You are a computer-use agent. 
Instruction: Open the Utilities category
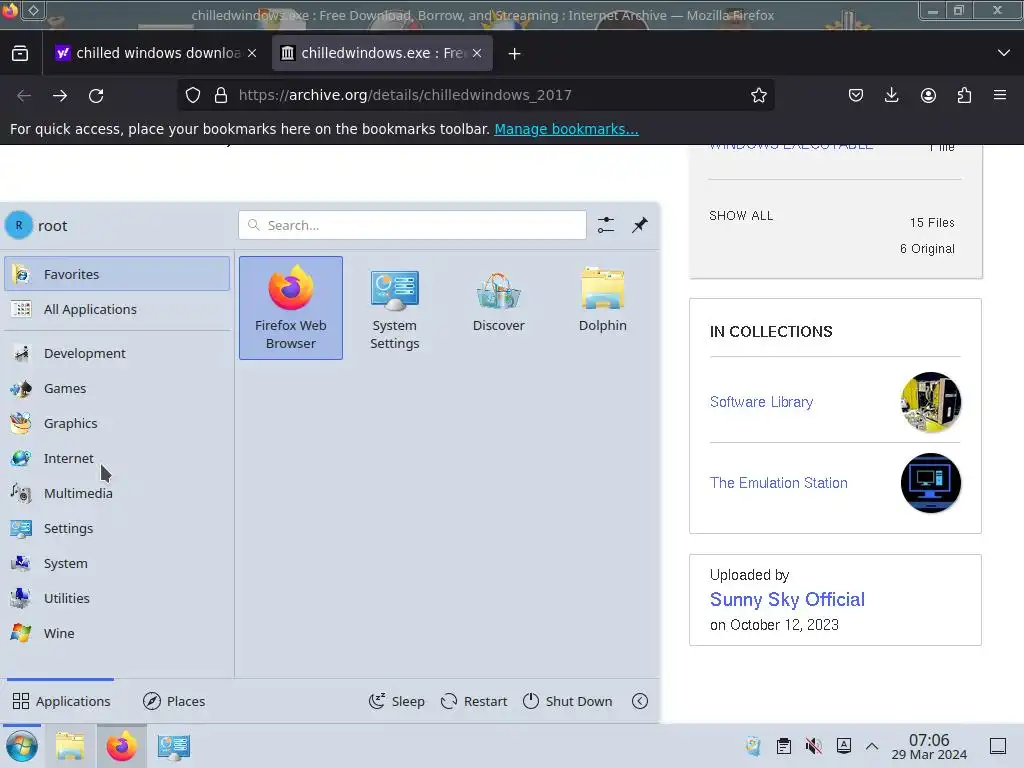pyautogui.click(x=117, y=598)
